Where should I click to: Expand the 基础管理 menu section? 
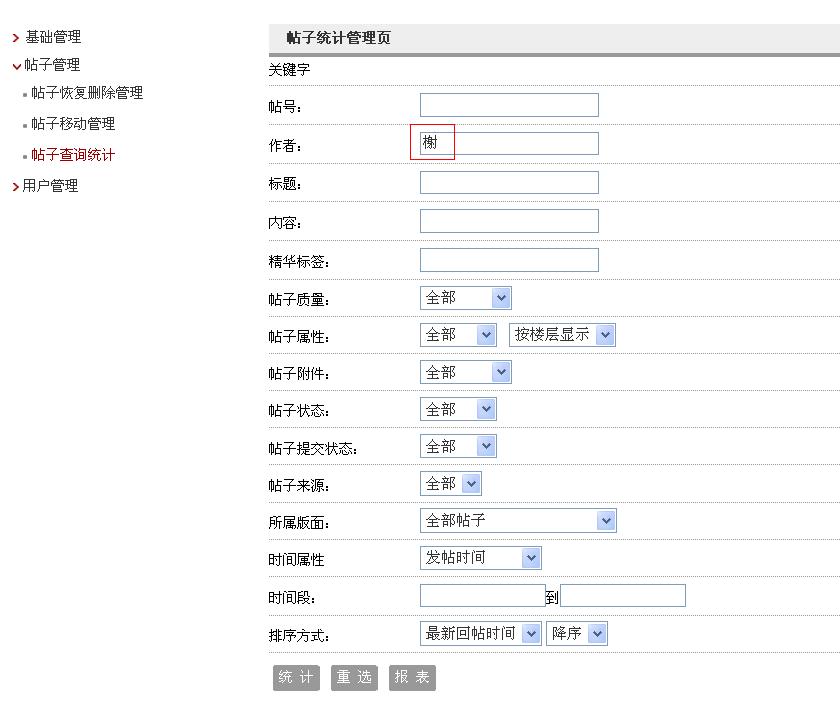pos(52,37)
